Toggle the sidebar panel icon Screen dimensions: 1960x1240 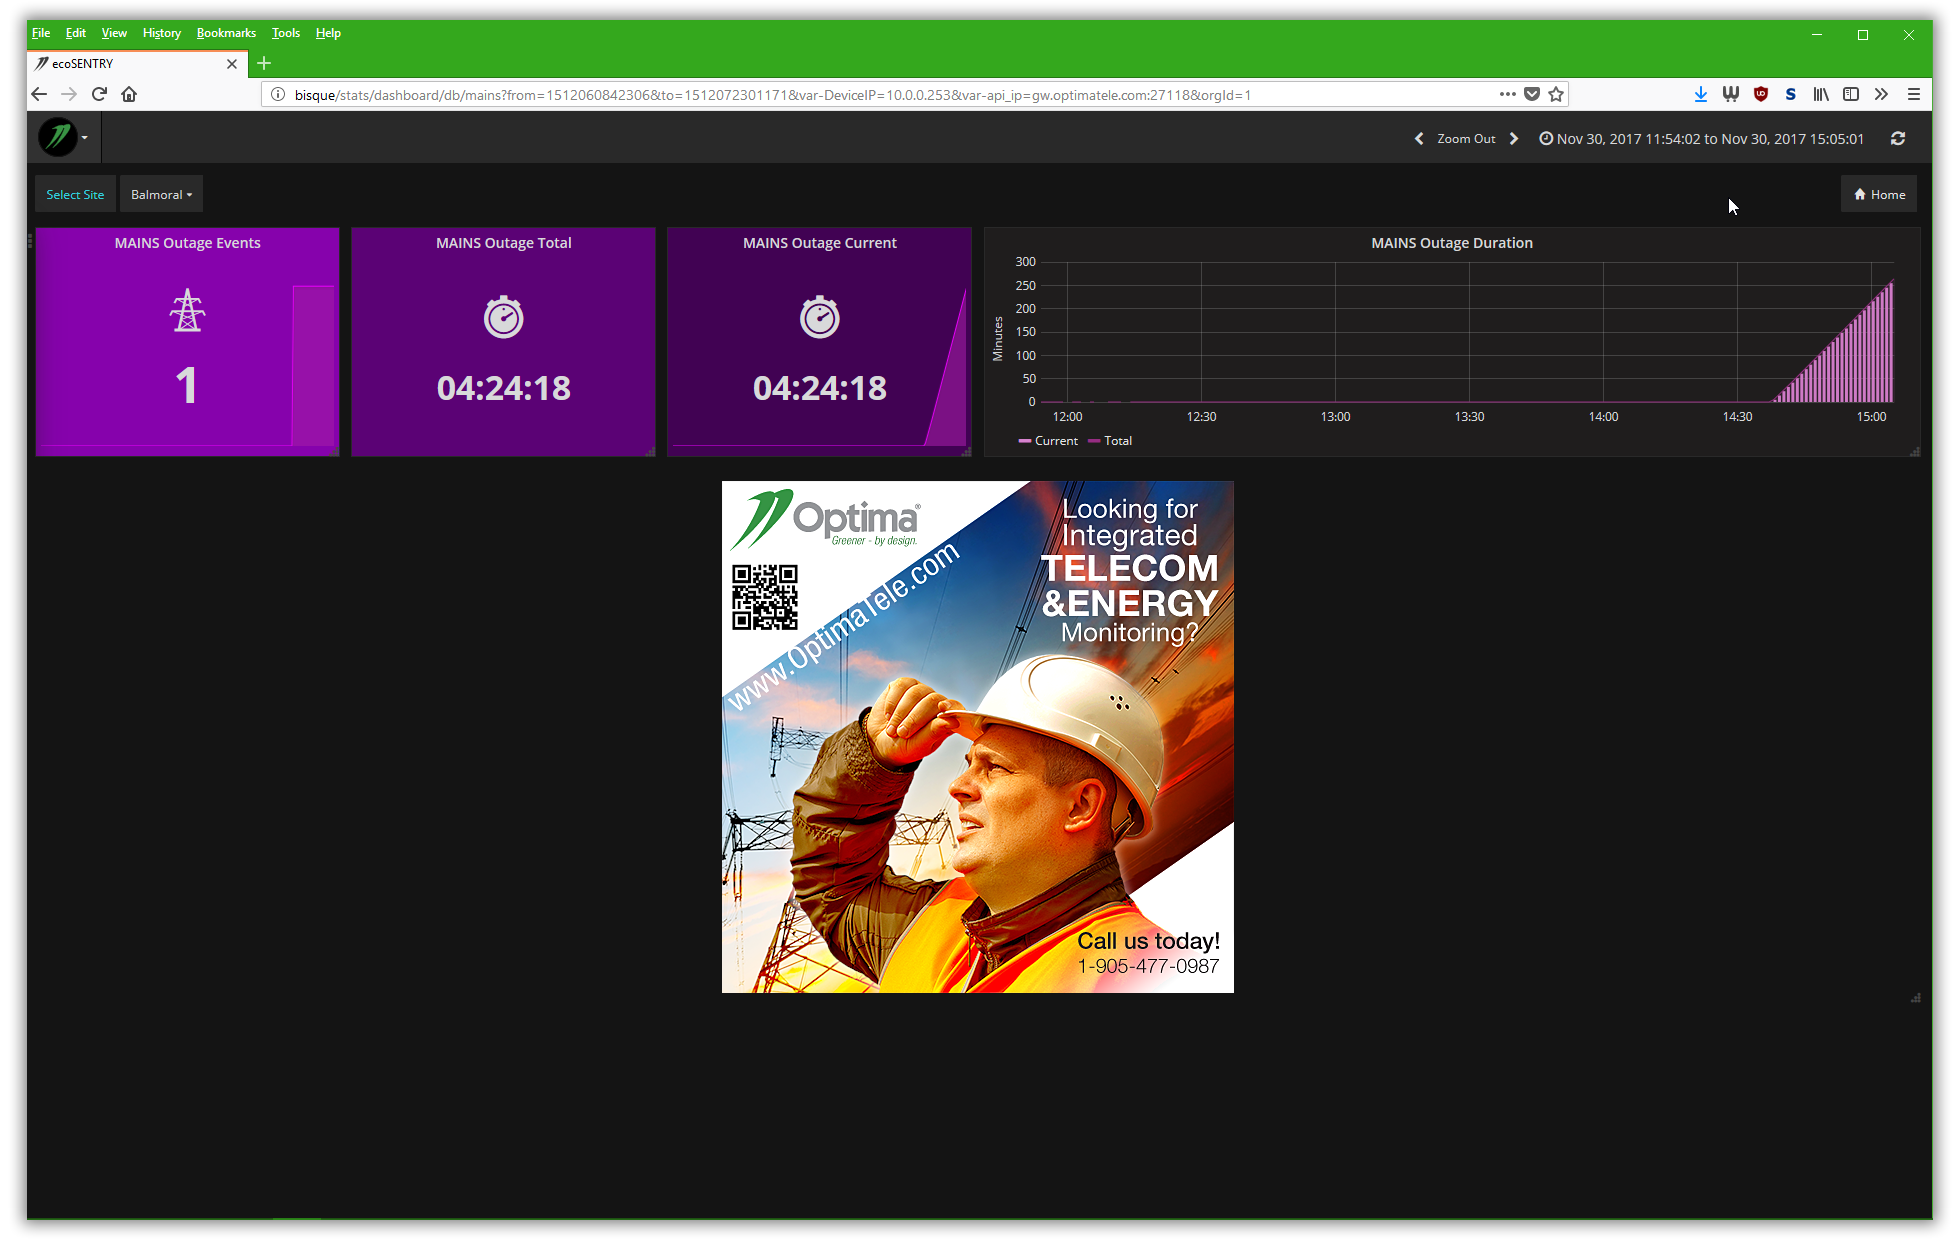pos(1851,94)
